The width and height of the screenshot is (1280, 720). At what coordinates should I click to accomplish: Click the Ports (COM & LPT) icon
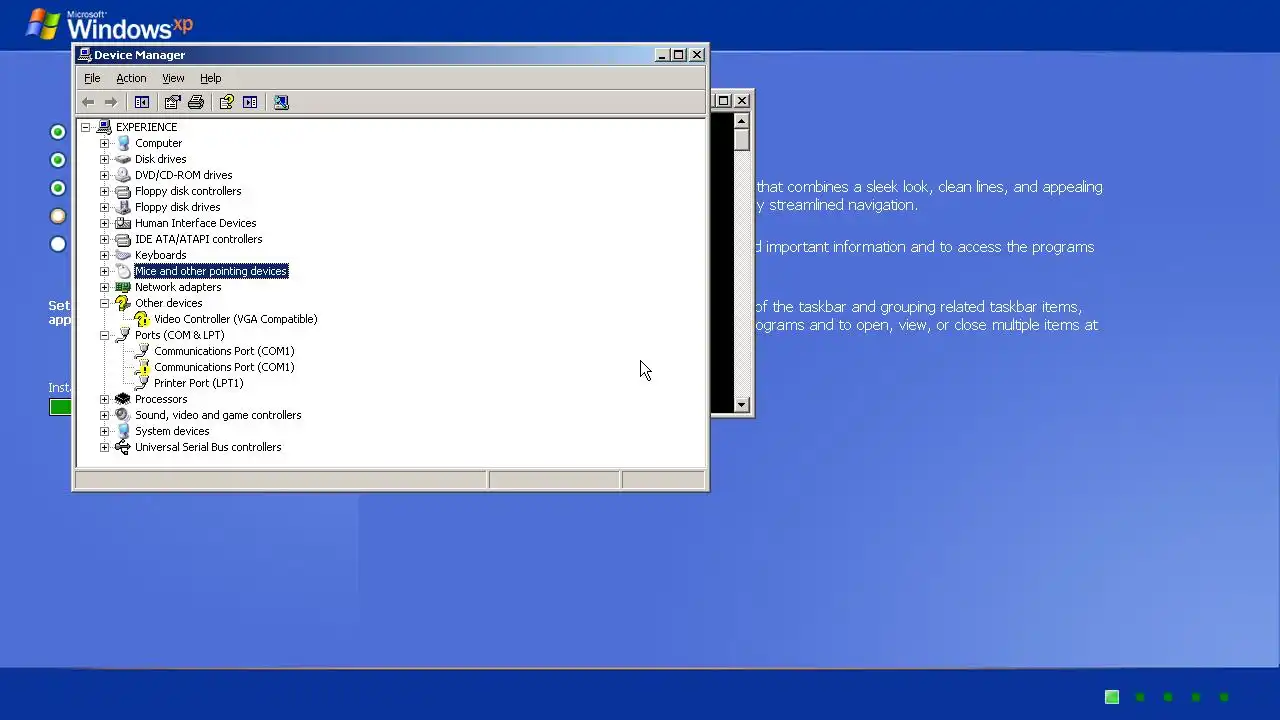[123, 335]
